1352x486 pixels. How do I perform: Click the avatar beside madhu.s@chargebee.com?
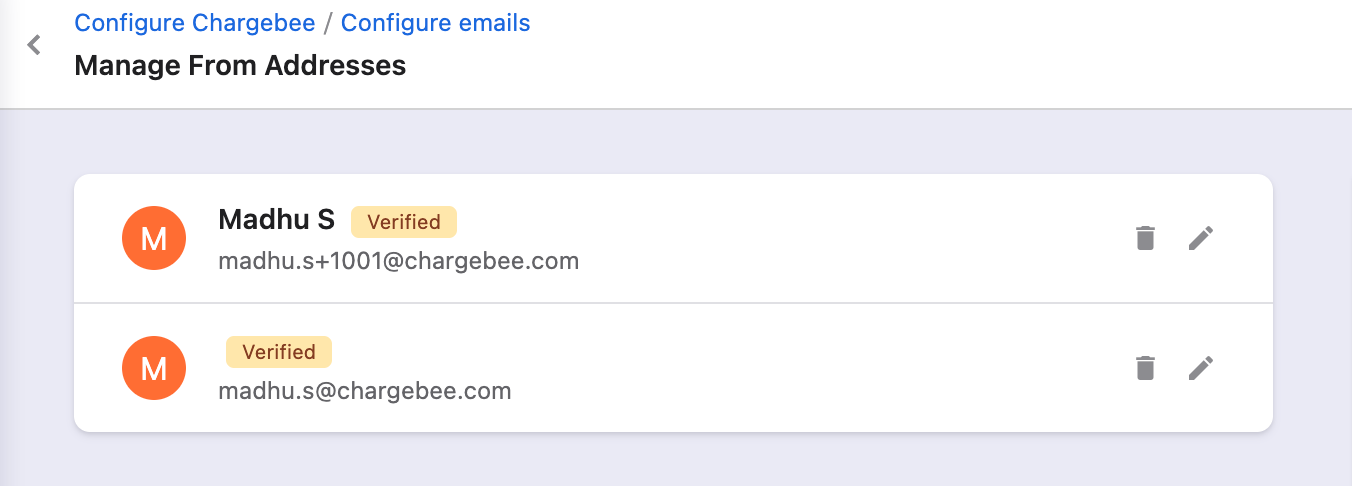click(153, 368)
